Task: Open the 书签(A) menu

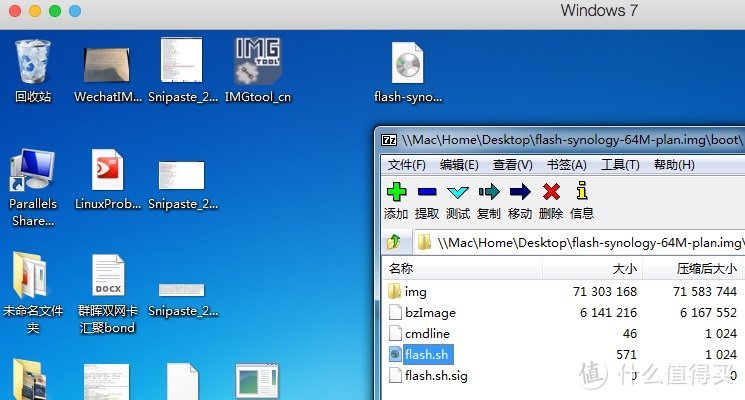Action: coord(566,165)
